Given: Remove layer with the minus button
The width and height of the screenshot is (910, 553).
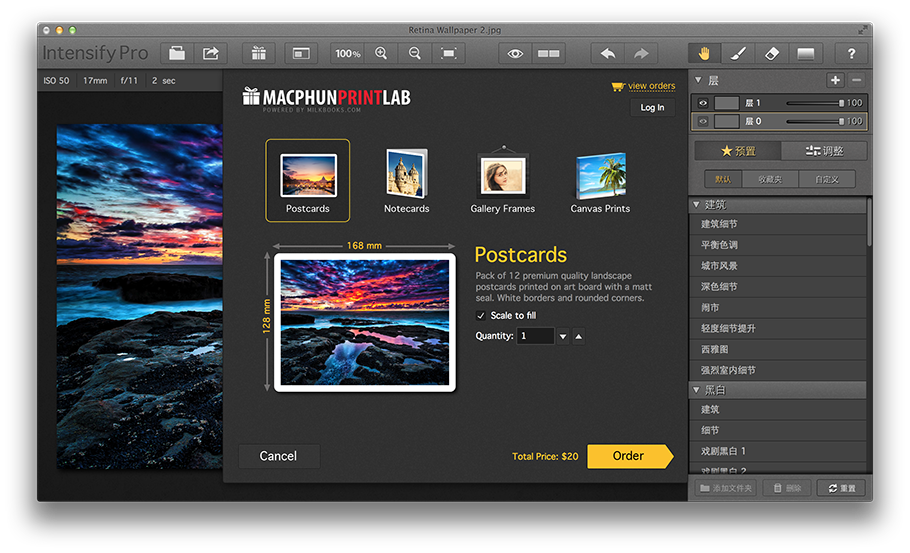Looking at the screenshot, I should coord(857,80).
